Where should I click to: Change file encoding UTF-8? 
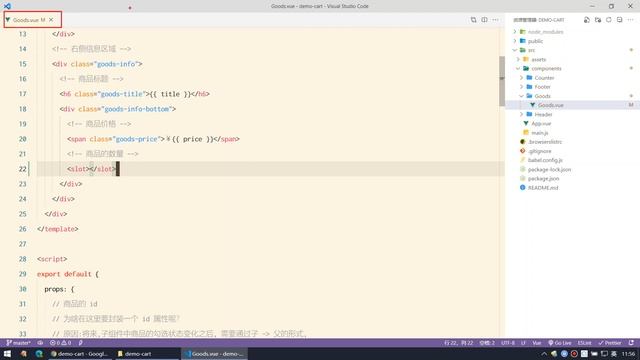click(x=508, y=343)
